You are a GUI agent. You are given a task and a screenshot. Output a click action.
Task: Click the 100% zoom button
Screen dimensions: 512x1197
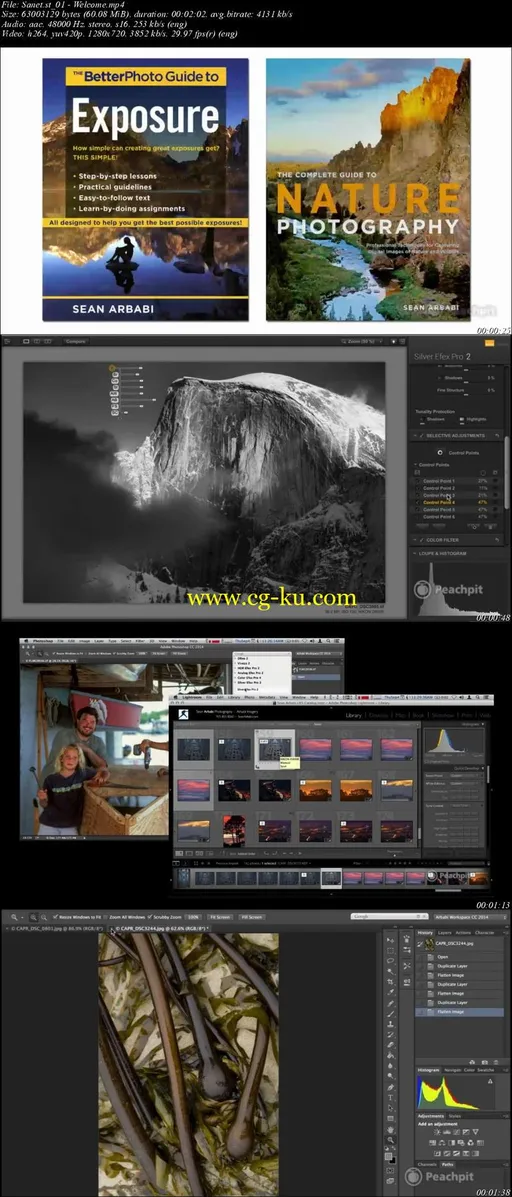194,916
